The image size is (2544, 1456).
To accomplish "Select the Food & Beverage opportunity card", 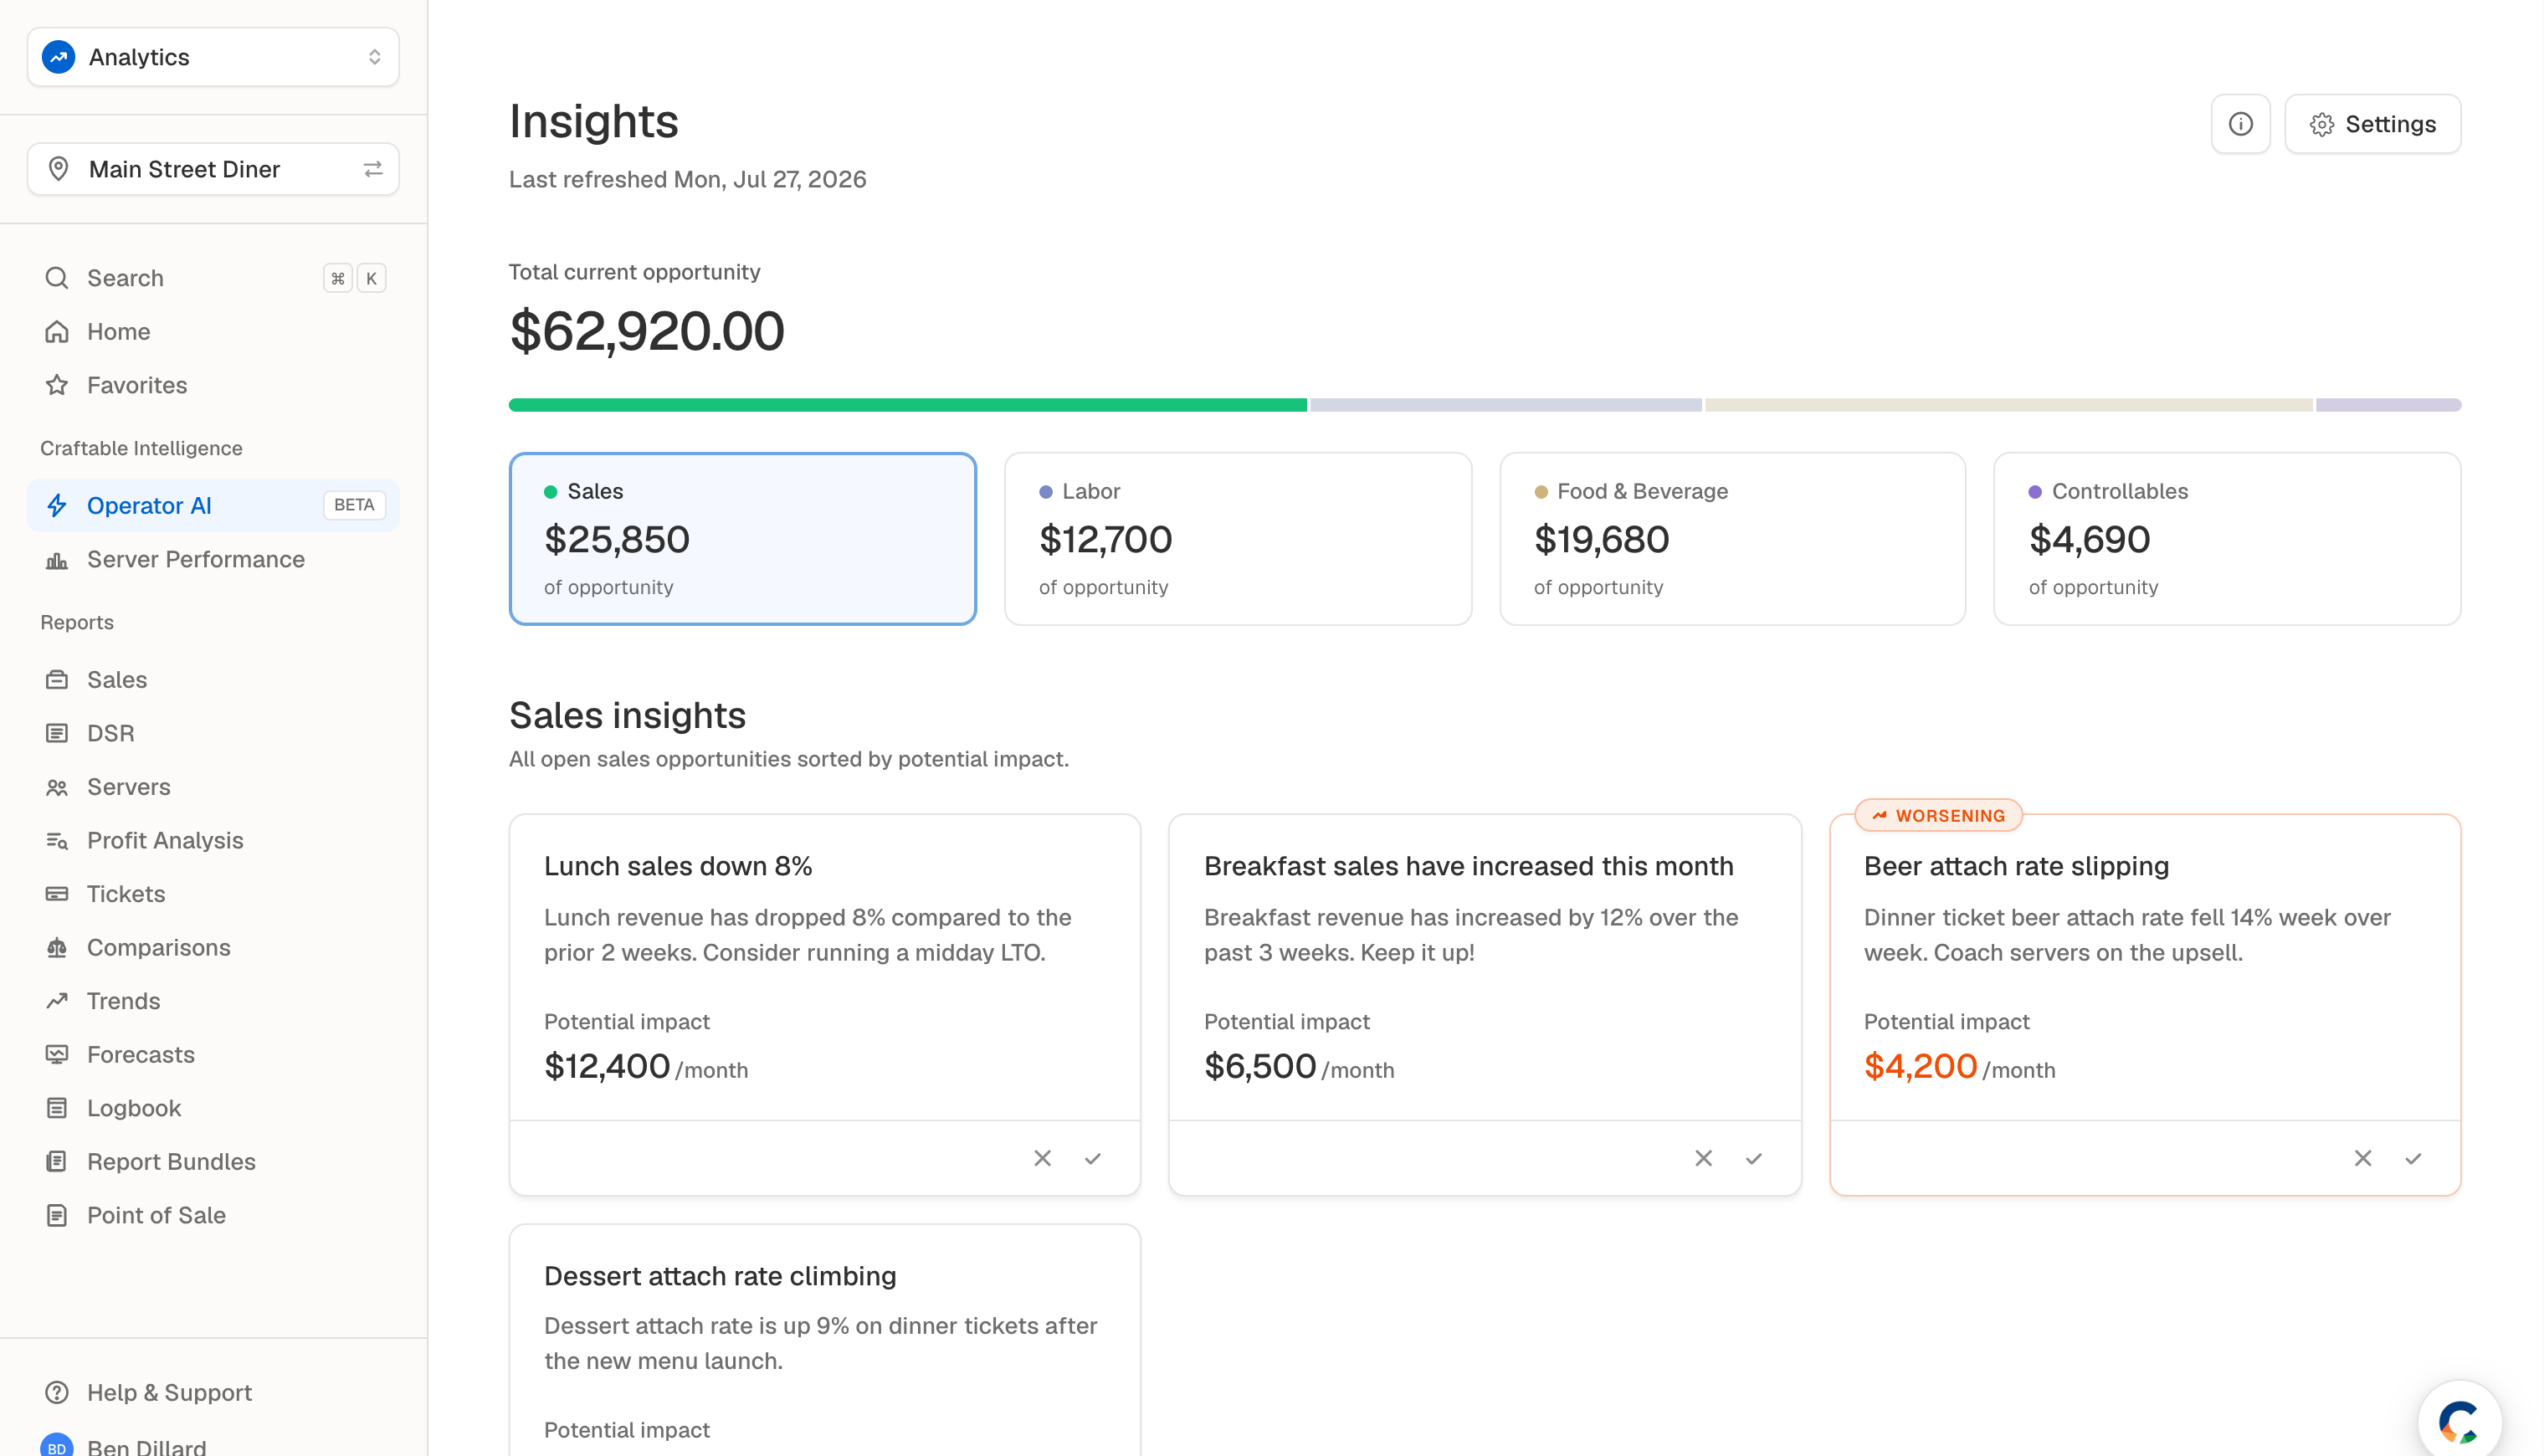I will coord(1733,539).
